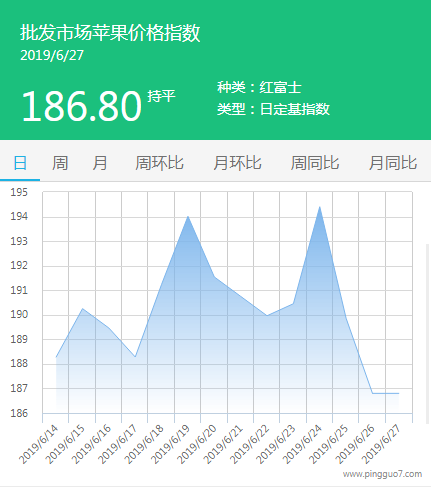Screen dimensions: 431x487
Task: Click the chart peak at 2019/6/24
Action: [x=320, y=207]
